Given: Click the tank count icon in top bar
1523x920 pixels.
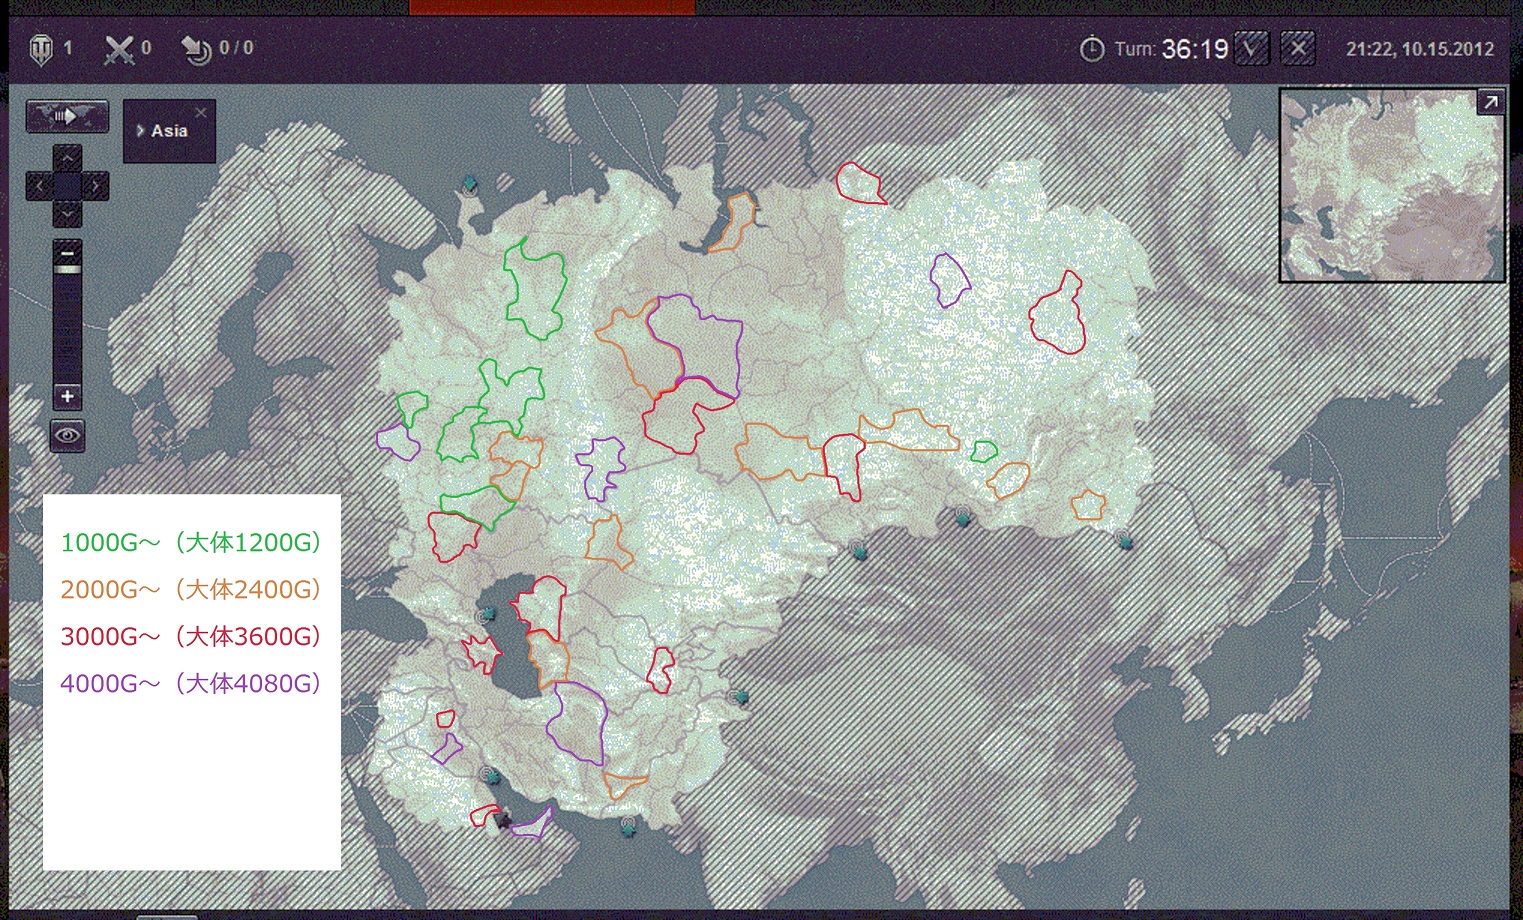Looking at the screenshot, I should click(x=41, y=50).
